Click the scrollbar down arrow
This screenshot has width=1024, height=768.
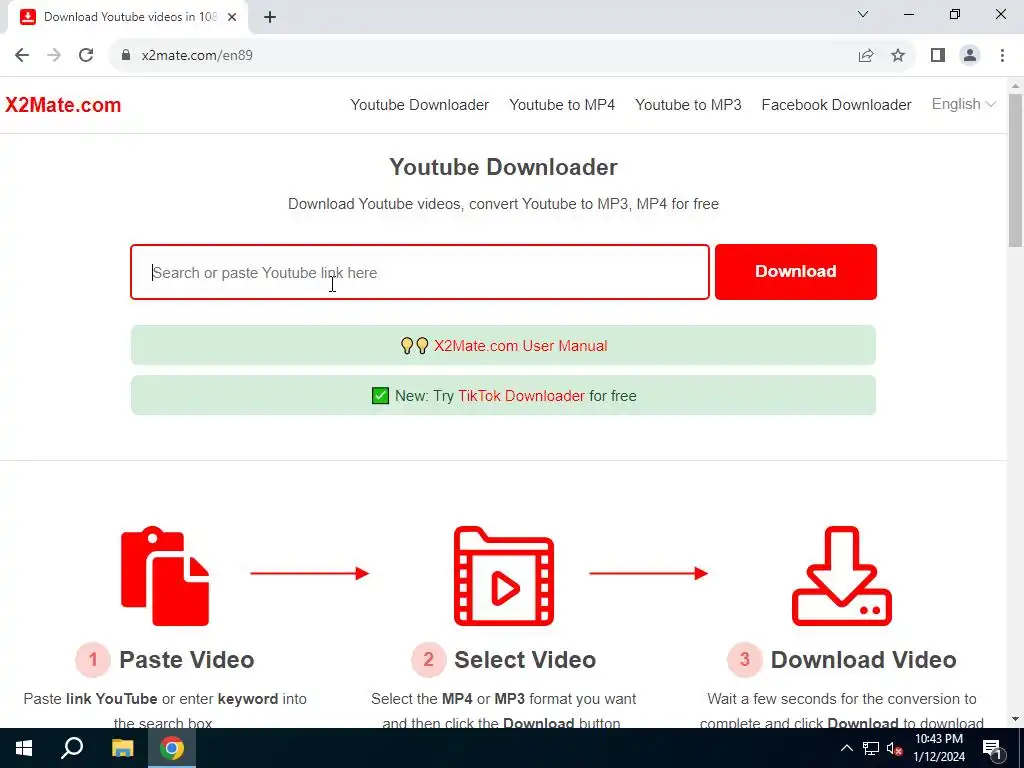[x=1016, y=719]
